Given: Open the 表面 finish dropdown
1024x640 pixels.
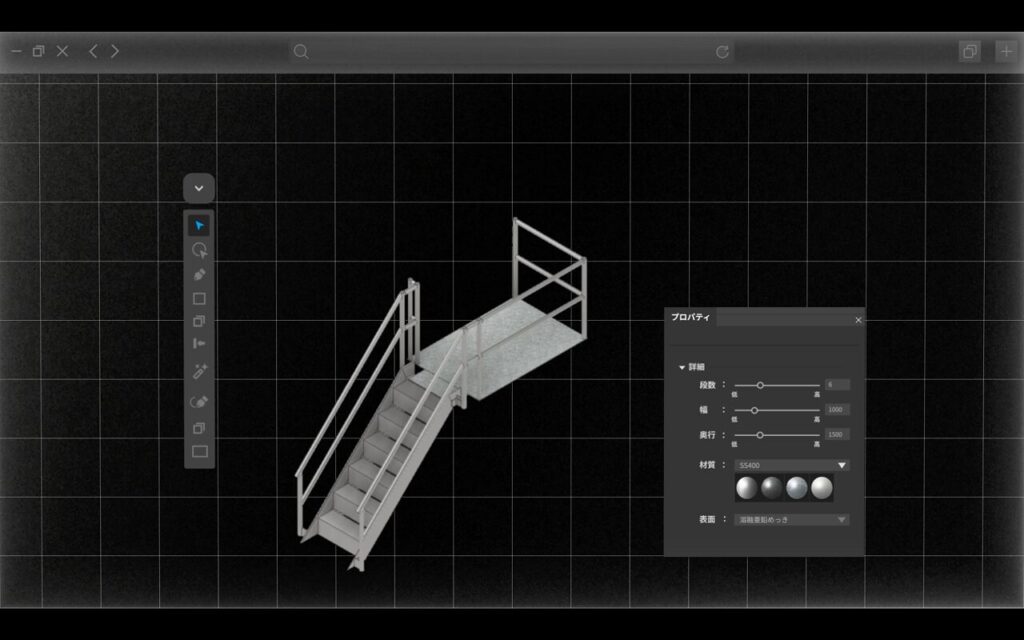Looking at the screenshot, I should coord(841,520).
